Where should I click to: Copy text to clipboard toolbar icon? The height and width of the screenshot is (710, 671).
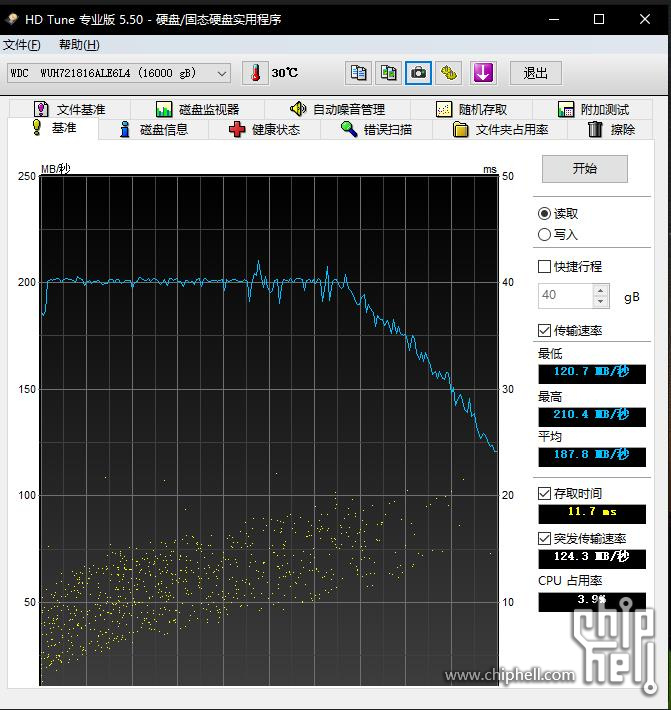pyautogui.click(x=358, y=73)
